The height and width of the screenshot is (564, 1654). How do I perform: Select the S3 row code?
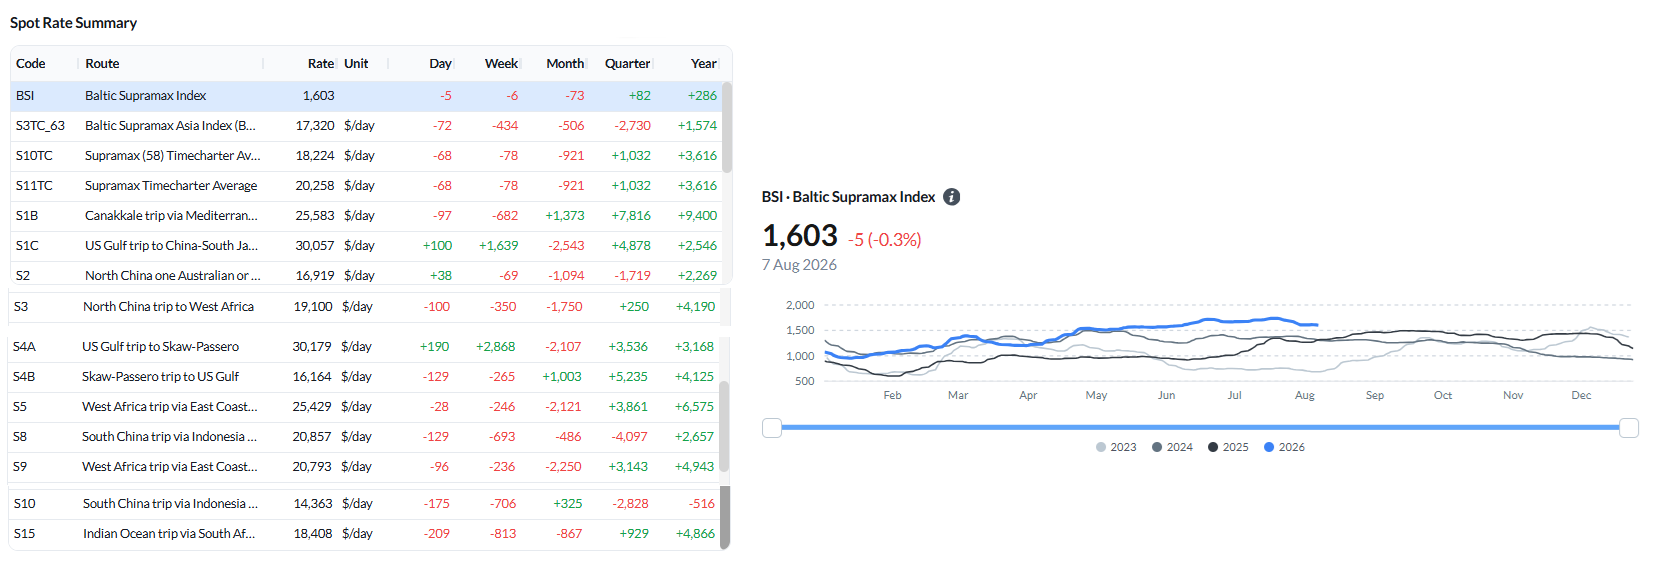pos(21,307)
